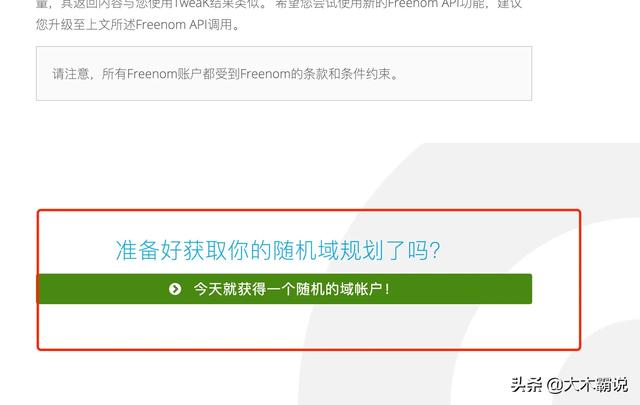Click the cut-off Tweak结果类似 line at top
The width and height of the screenshot is (640, 405).
(222, 4)
